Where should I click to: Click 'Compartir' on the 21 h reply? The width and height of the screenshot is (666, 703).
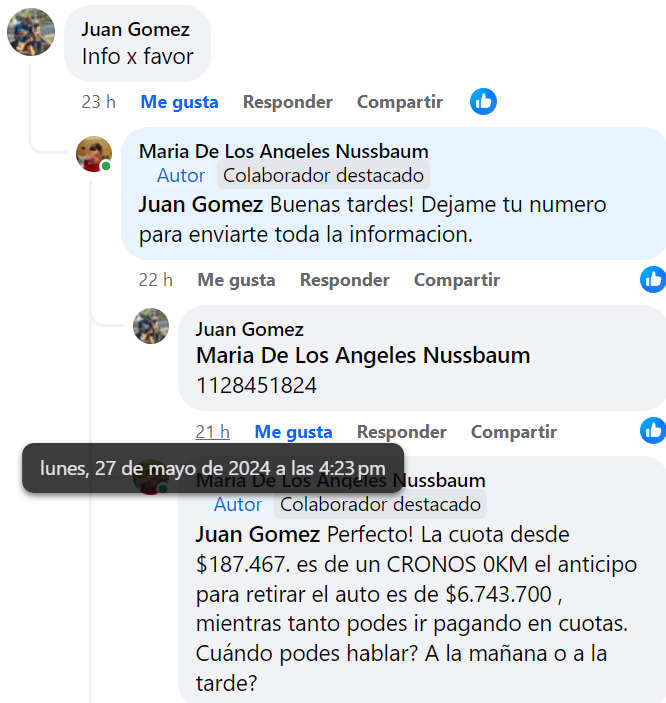513,432
